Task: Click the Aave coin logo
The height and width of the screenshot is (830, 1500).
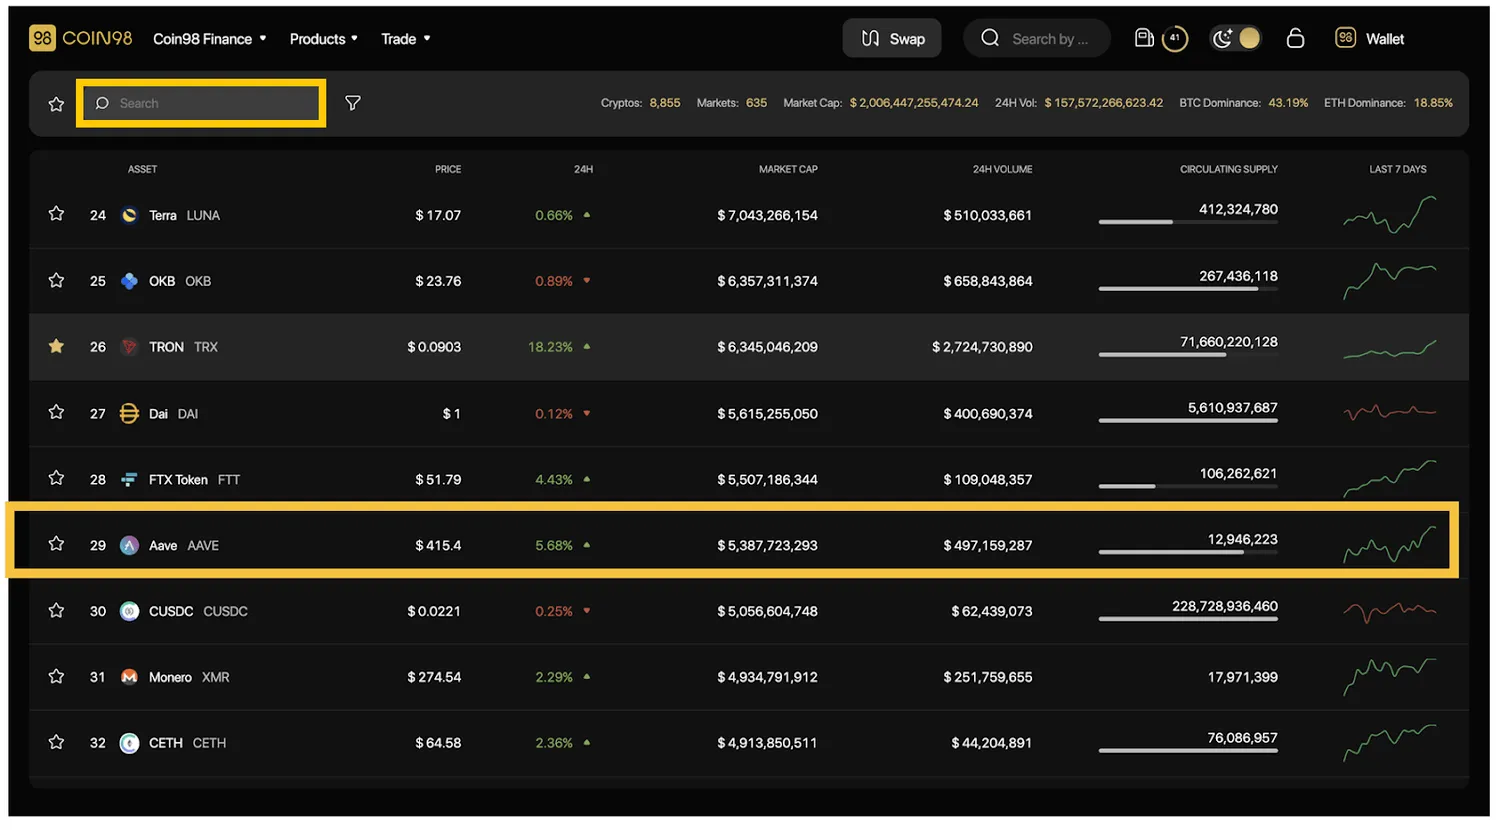Action: 129,545
